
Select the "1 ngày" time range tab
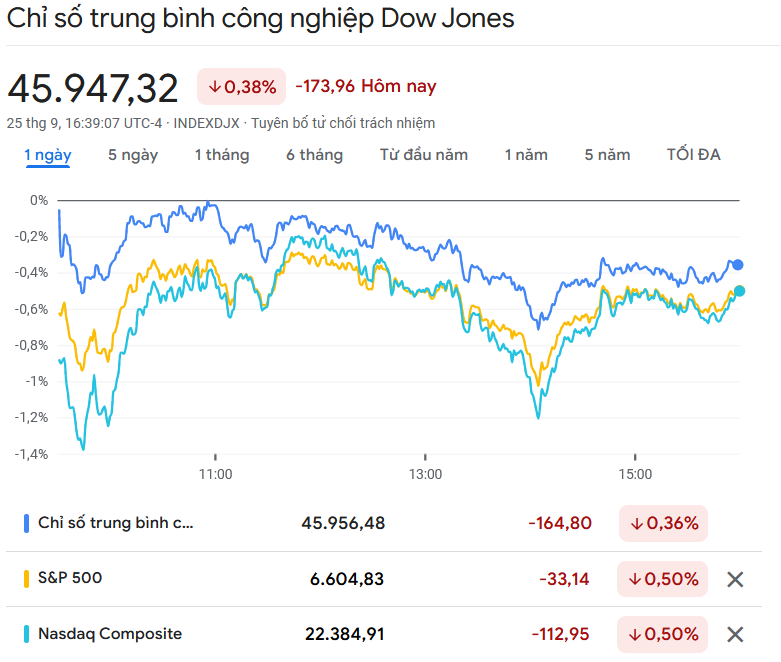click(x=48, y=155)
